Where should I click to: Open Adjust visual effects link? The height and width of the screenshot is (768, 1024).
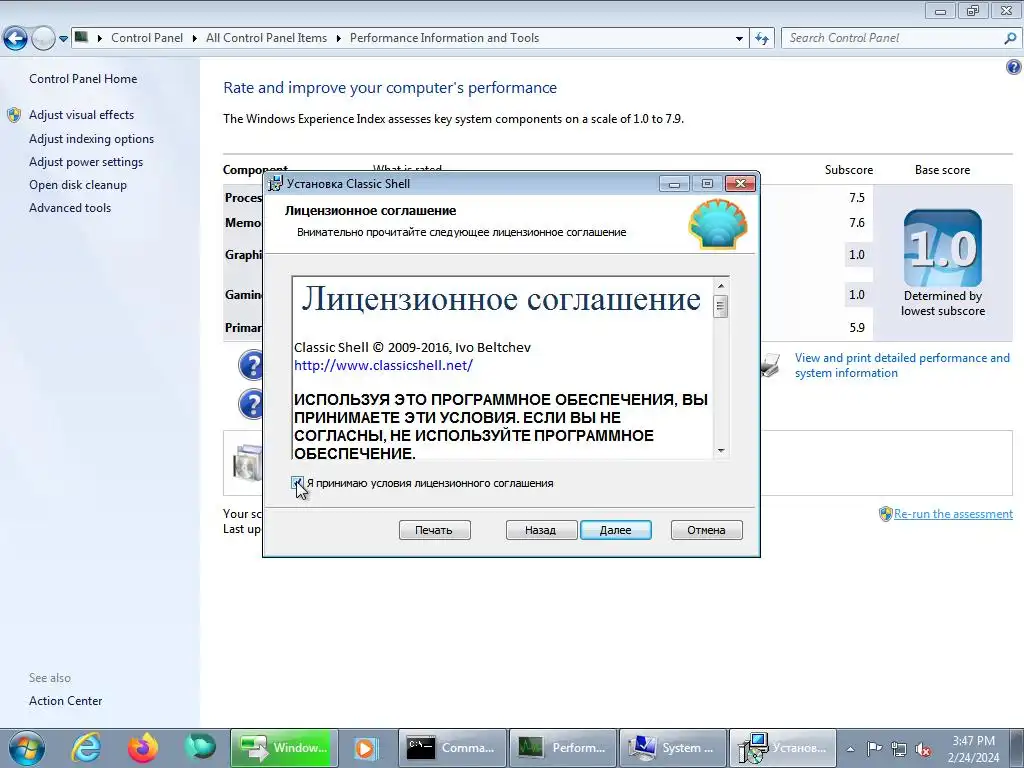pos(82,115)
